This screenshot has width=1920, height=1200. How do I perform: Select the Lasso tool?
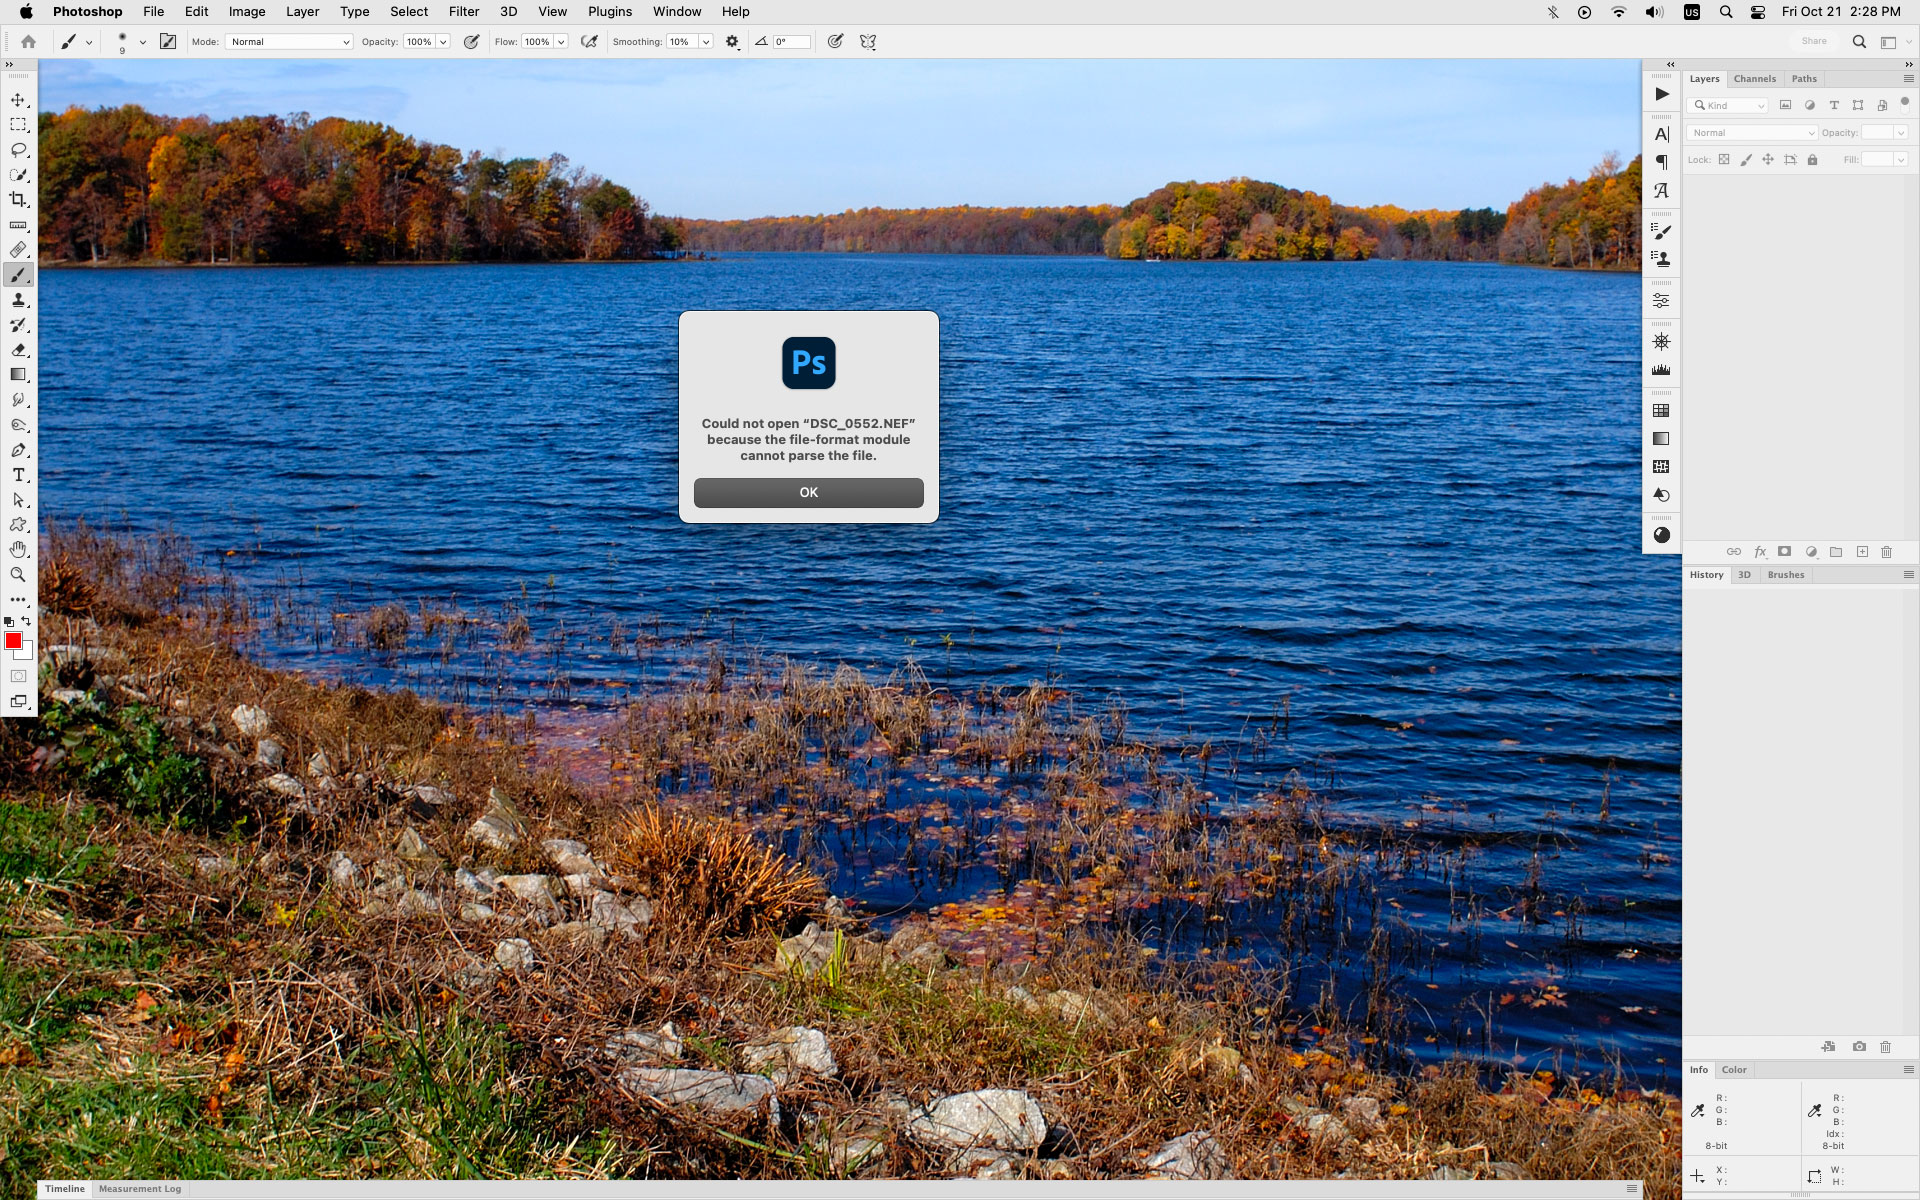point(18,150)
